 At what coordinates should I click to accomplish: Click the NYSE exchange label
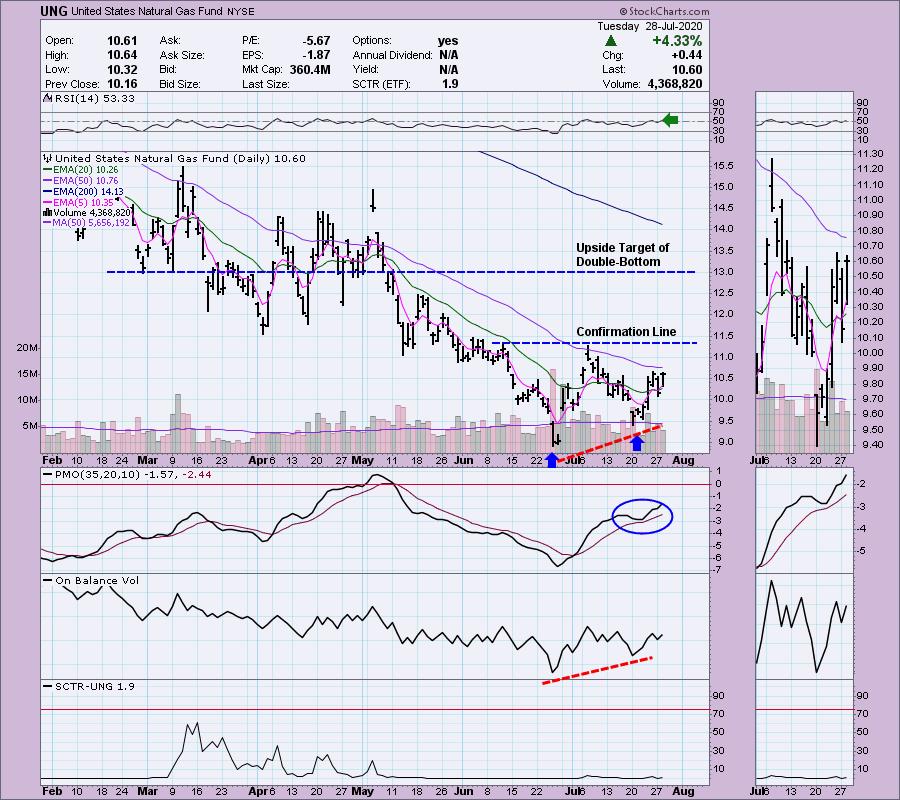[x=239, y=11]
